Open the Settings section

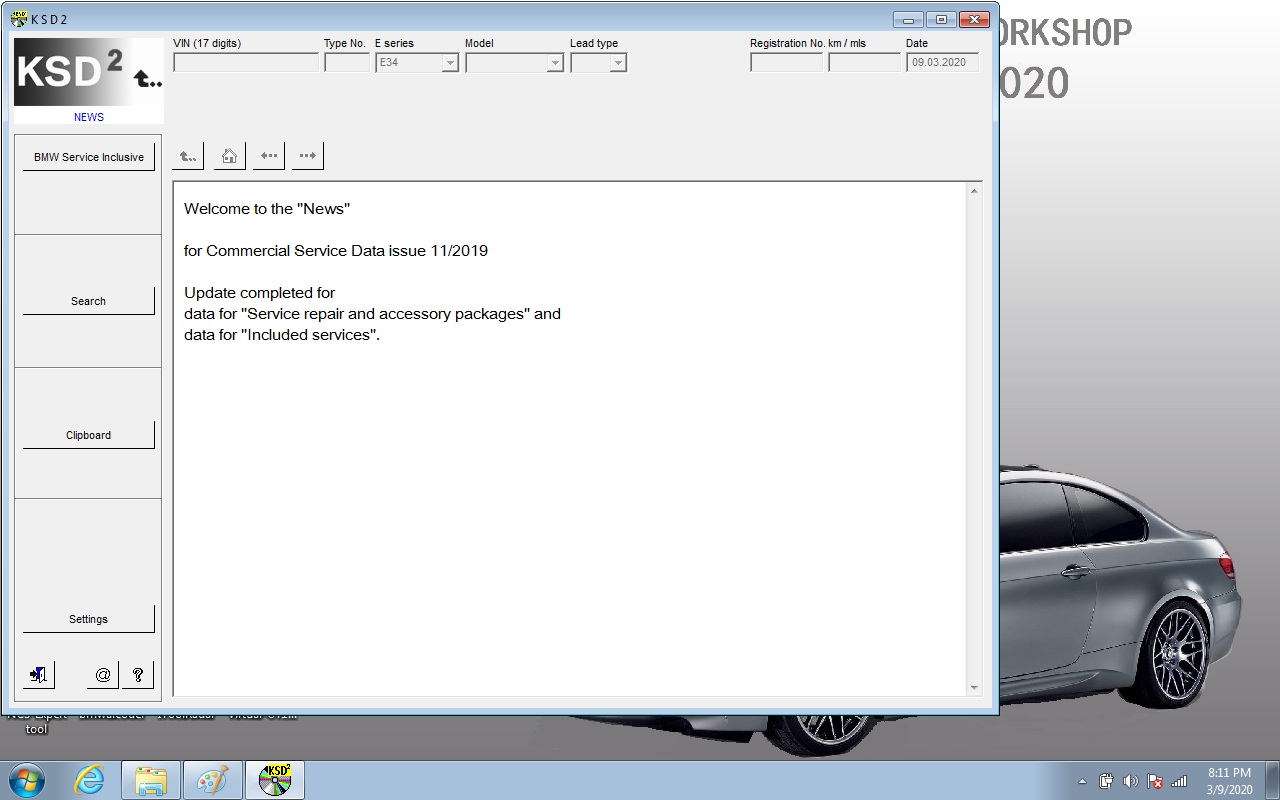pos(89,619)
